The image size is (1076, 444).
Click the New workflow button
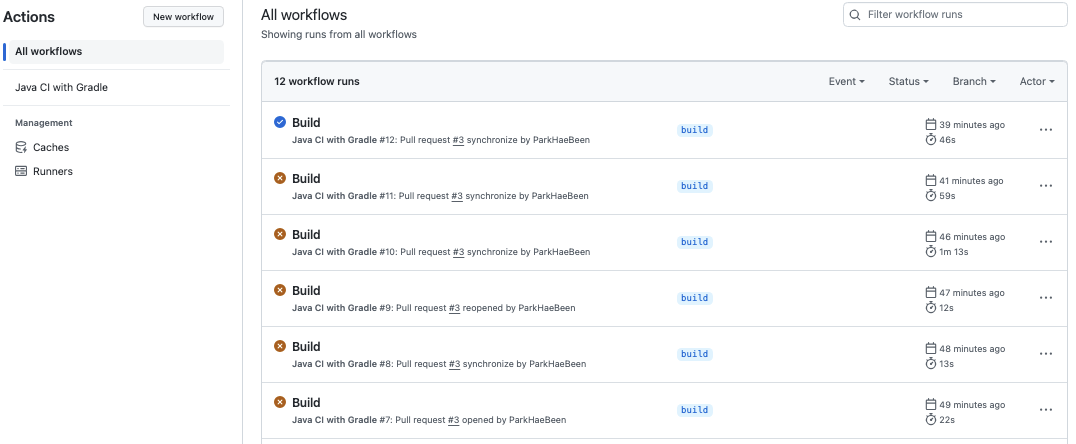coord(183,17)
